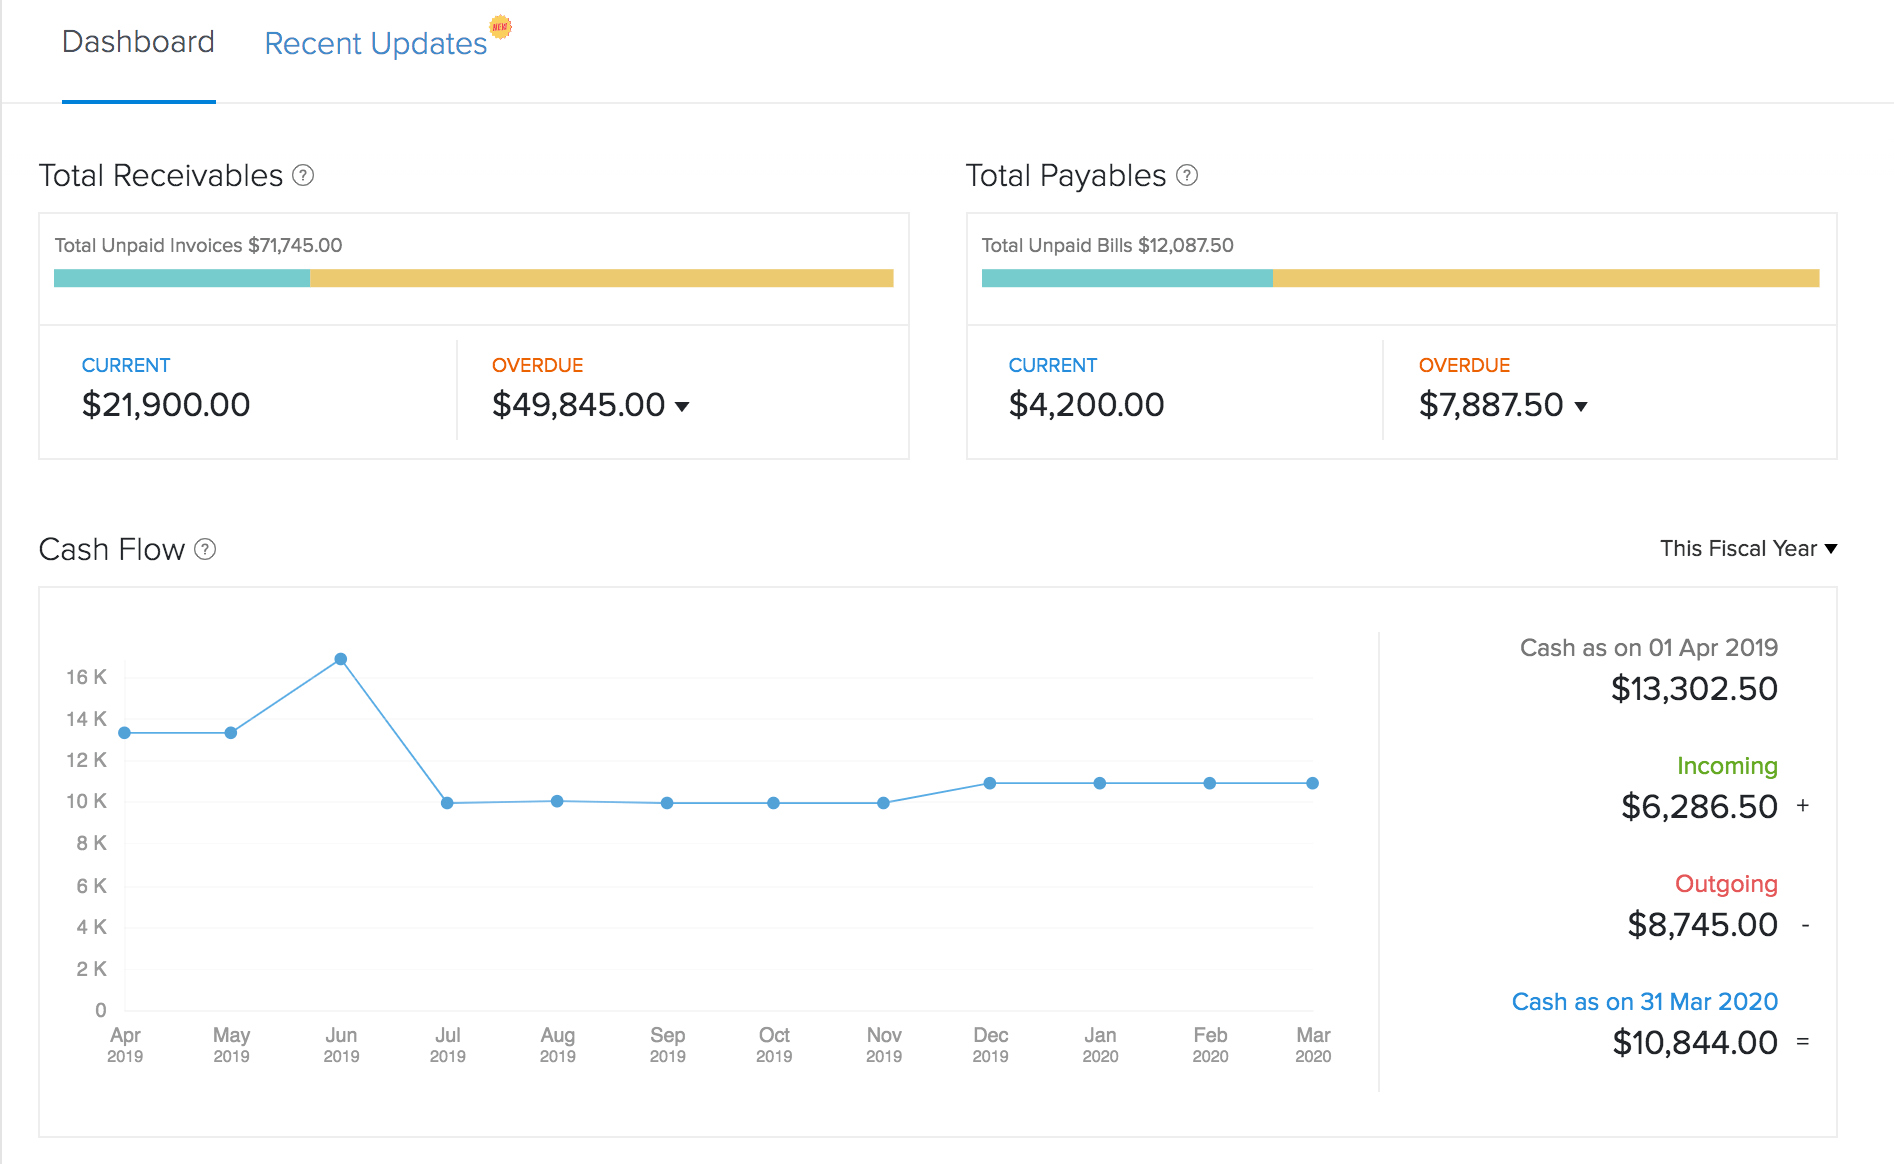This screenshot has width=1894, height=1164.
Task: Open the Total Receivables help icon
Action: 302,176
